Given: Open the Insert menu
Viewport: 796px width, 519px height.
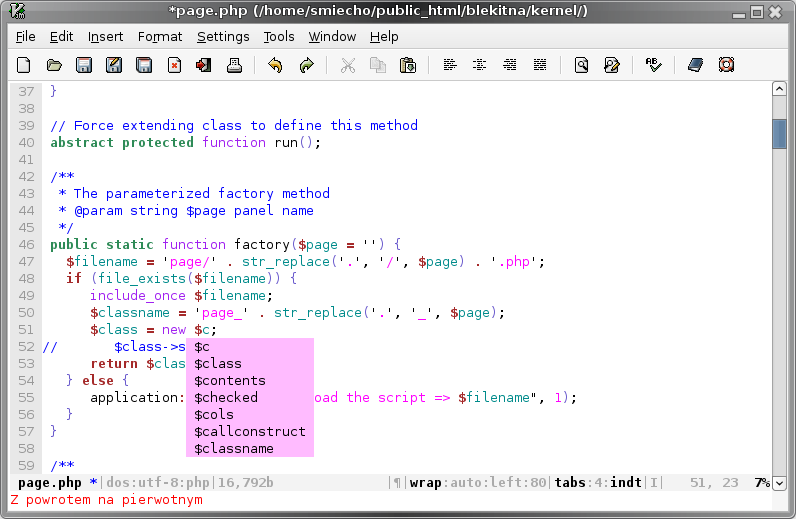Looking at the screenshot, I should pyautogui.click(x=105, y=37).
